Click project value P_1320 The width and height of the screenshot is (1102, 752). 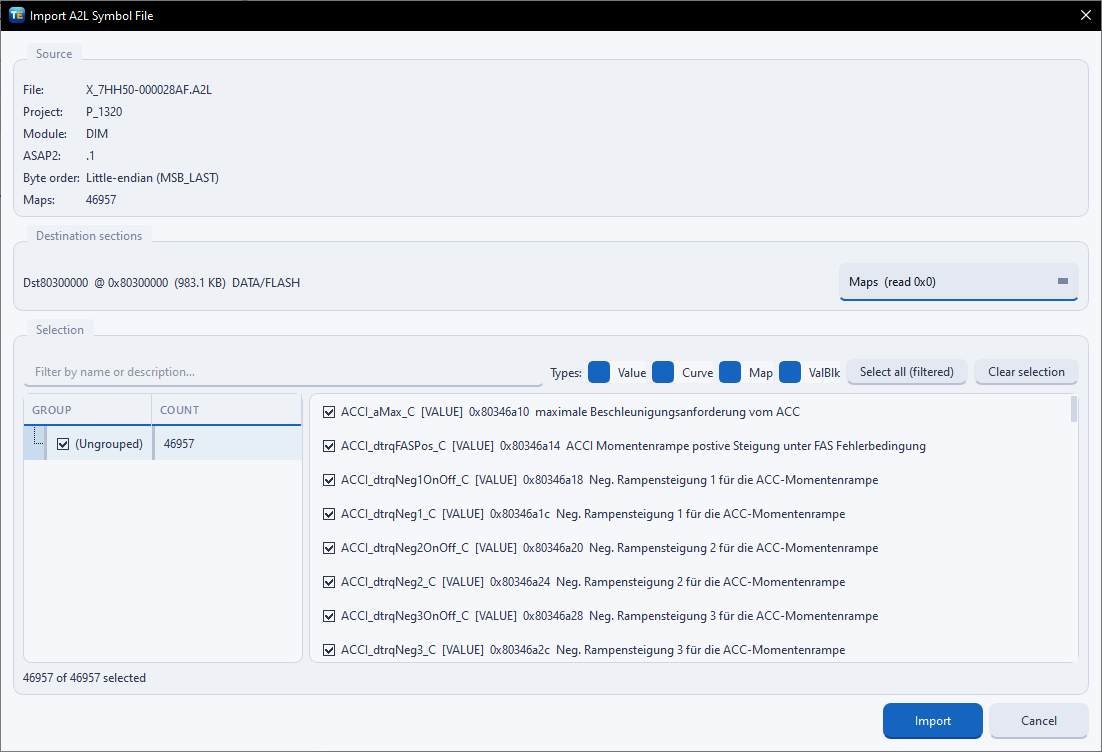tap(104, 112)
